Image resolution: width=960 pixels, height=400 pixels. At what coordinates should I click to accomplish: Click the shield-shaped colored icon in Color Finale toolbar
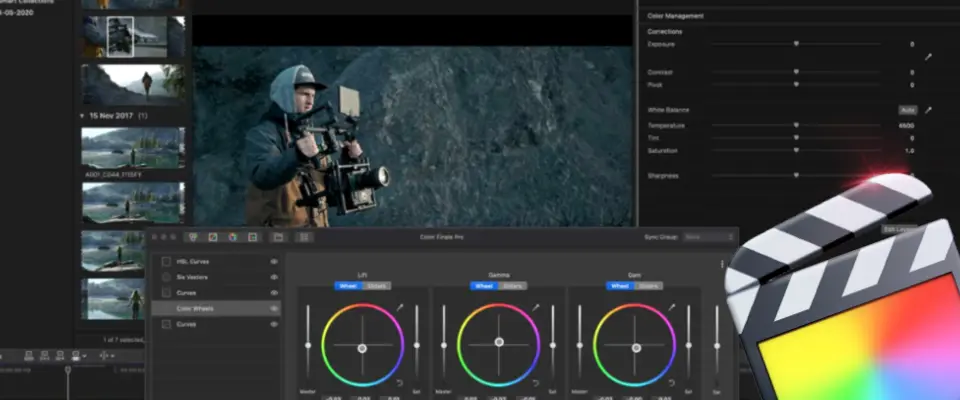coord(193,237)
